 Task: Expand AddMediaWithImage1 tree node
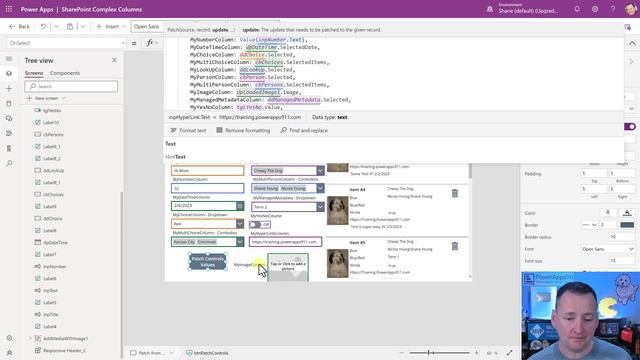(x=30, y=338)
